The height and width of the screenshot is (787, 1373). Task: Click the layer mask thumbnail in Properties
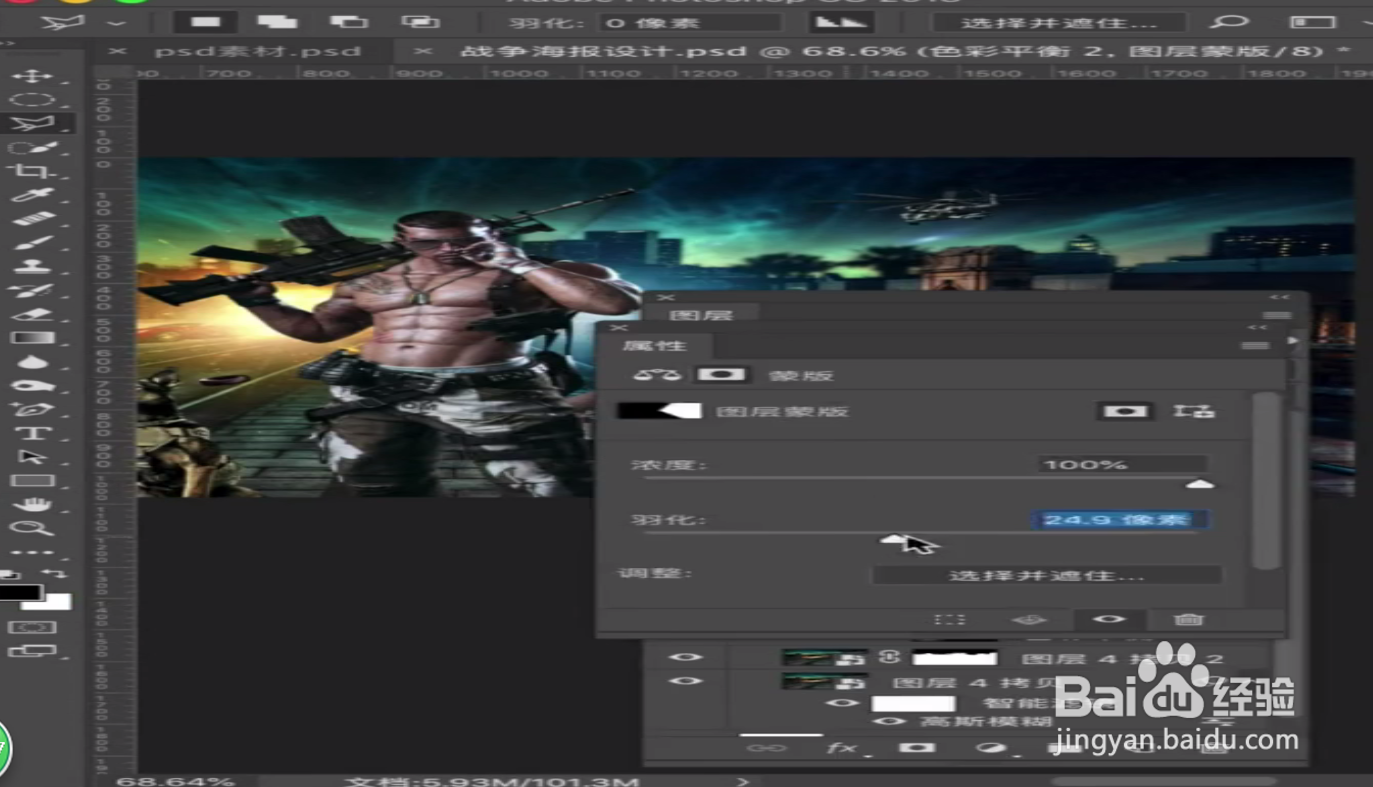click(659, 411)
